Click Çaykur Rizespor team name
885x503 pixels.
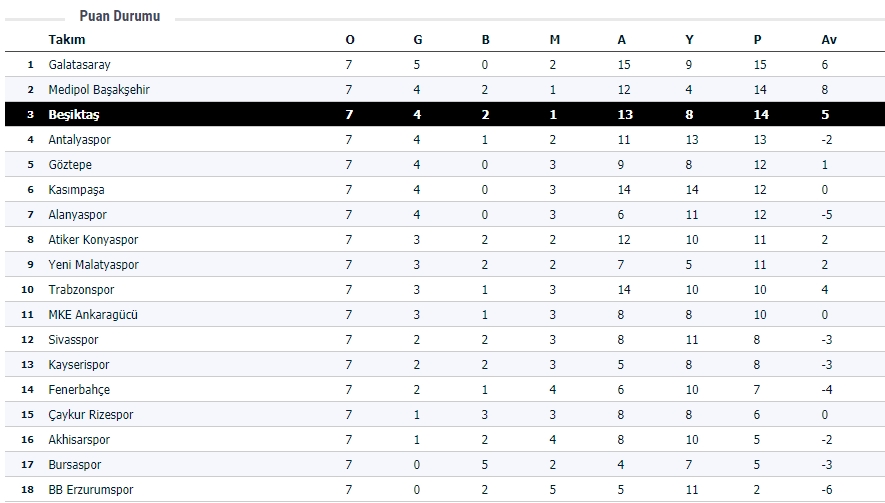tap(90, 415)
